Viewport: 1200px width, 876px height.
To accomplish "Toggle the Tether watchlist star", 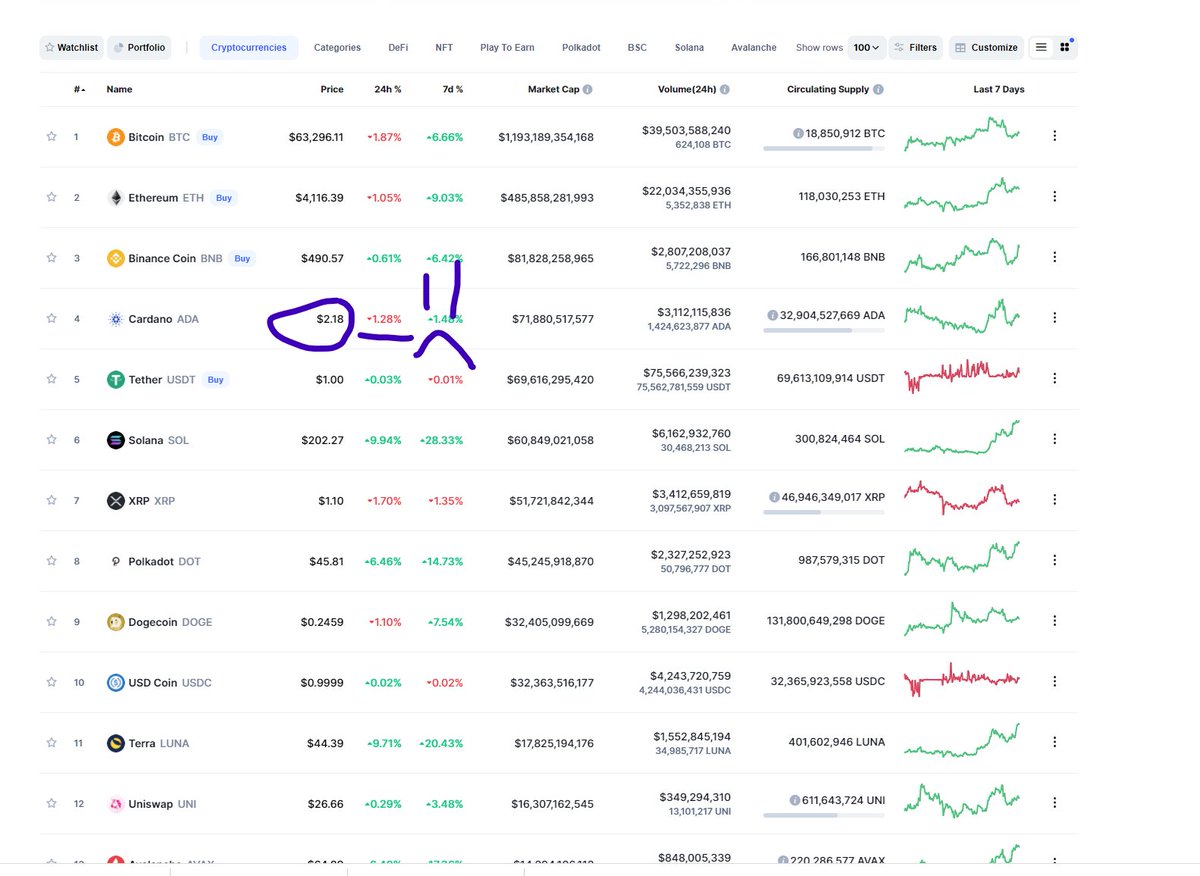I will (x=51, y=379).
